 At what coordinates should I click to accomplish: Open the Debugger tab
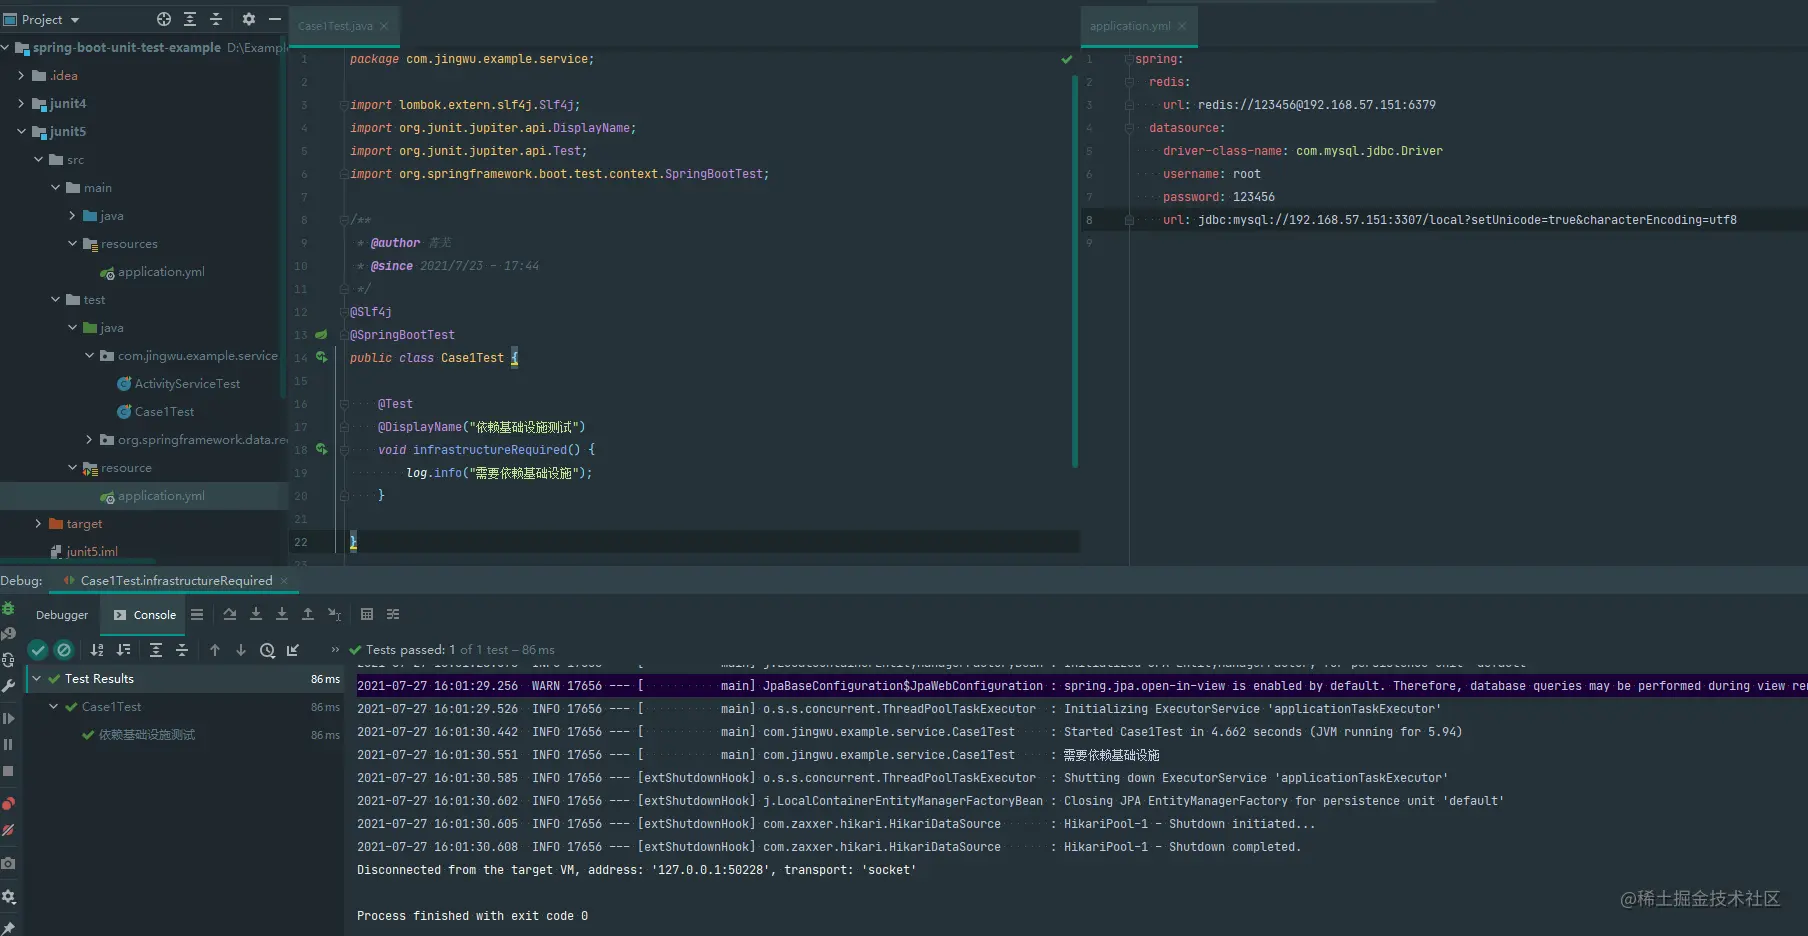point(62,615)
